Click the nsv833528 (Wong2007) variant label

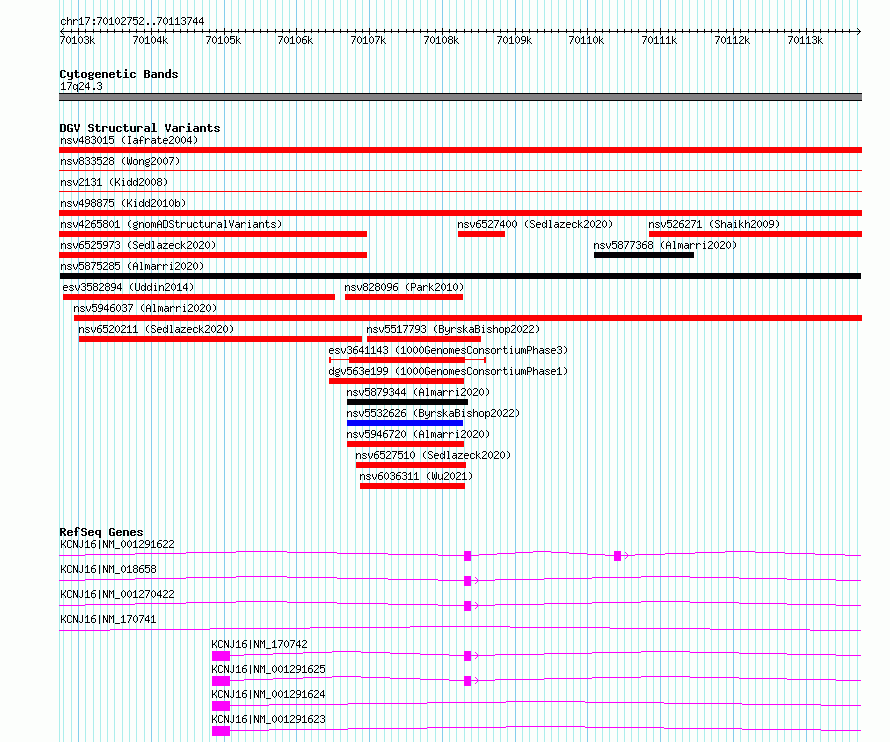pos(120,161)
